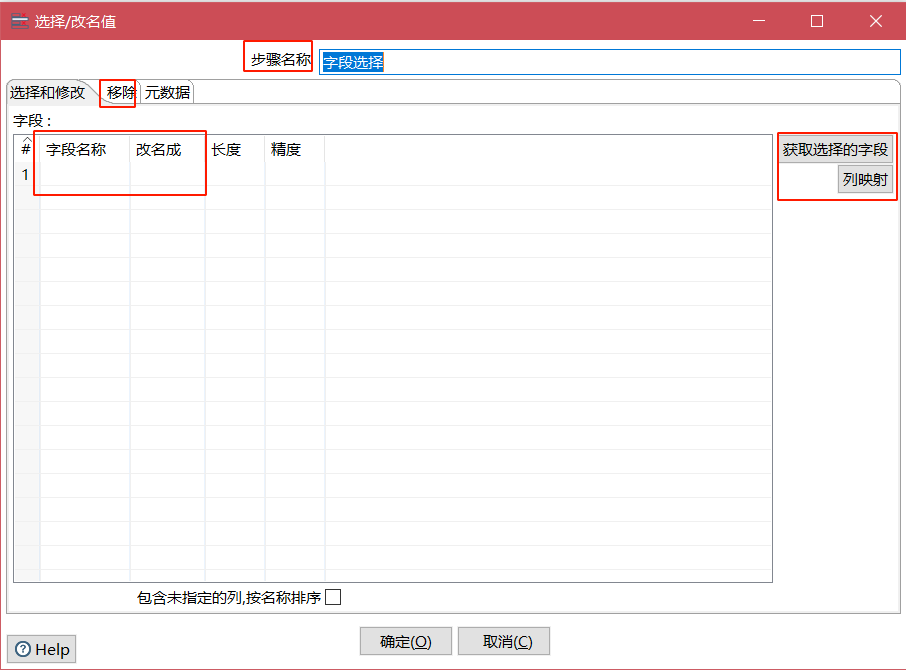
Task: Click first row cell under 改名成
Action: tap(166, 175)
